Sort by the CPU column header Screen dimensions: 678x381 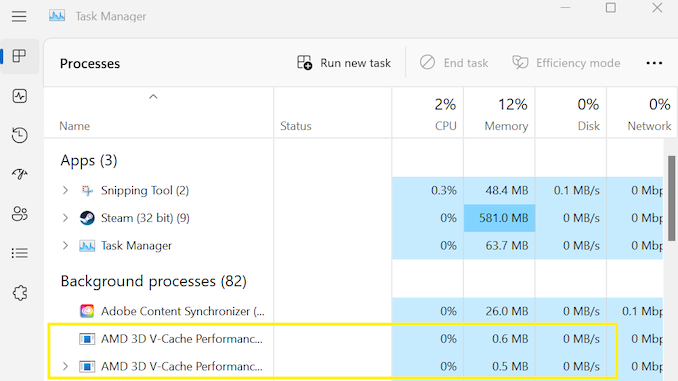coord(428,113)
